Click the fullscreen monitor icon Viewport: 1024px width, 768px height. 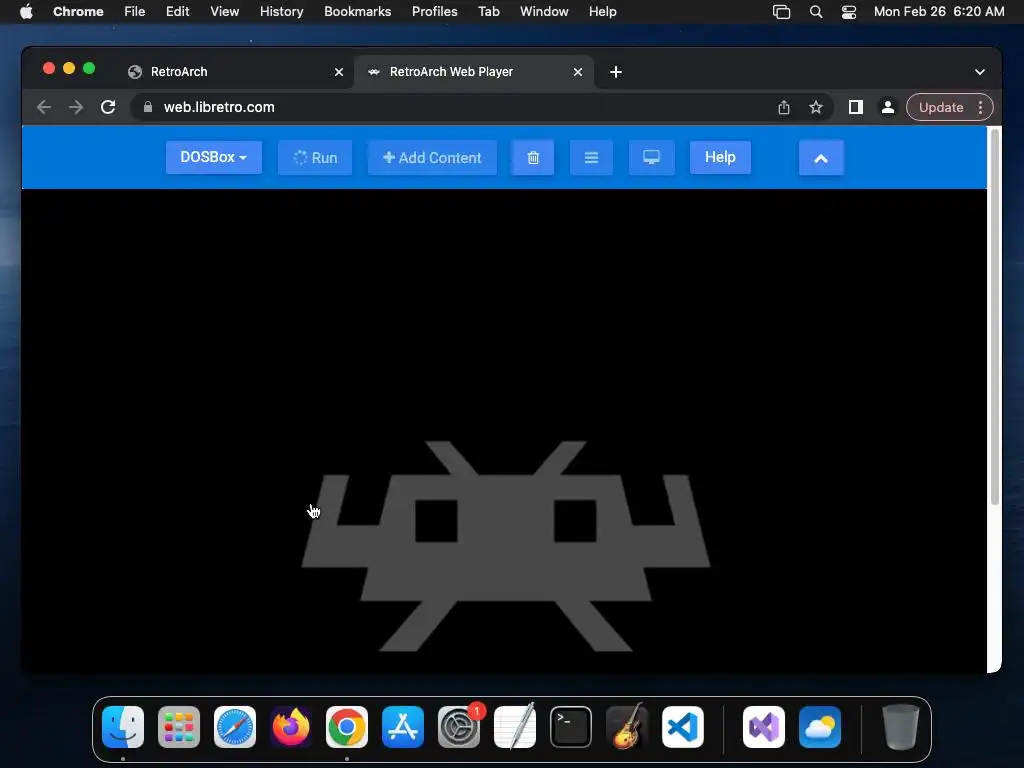tap(651, 157)
